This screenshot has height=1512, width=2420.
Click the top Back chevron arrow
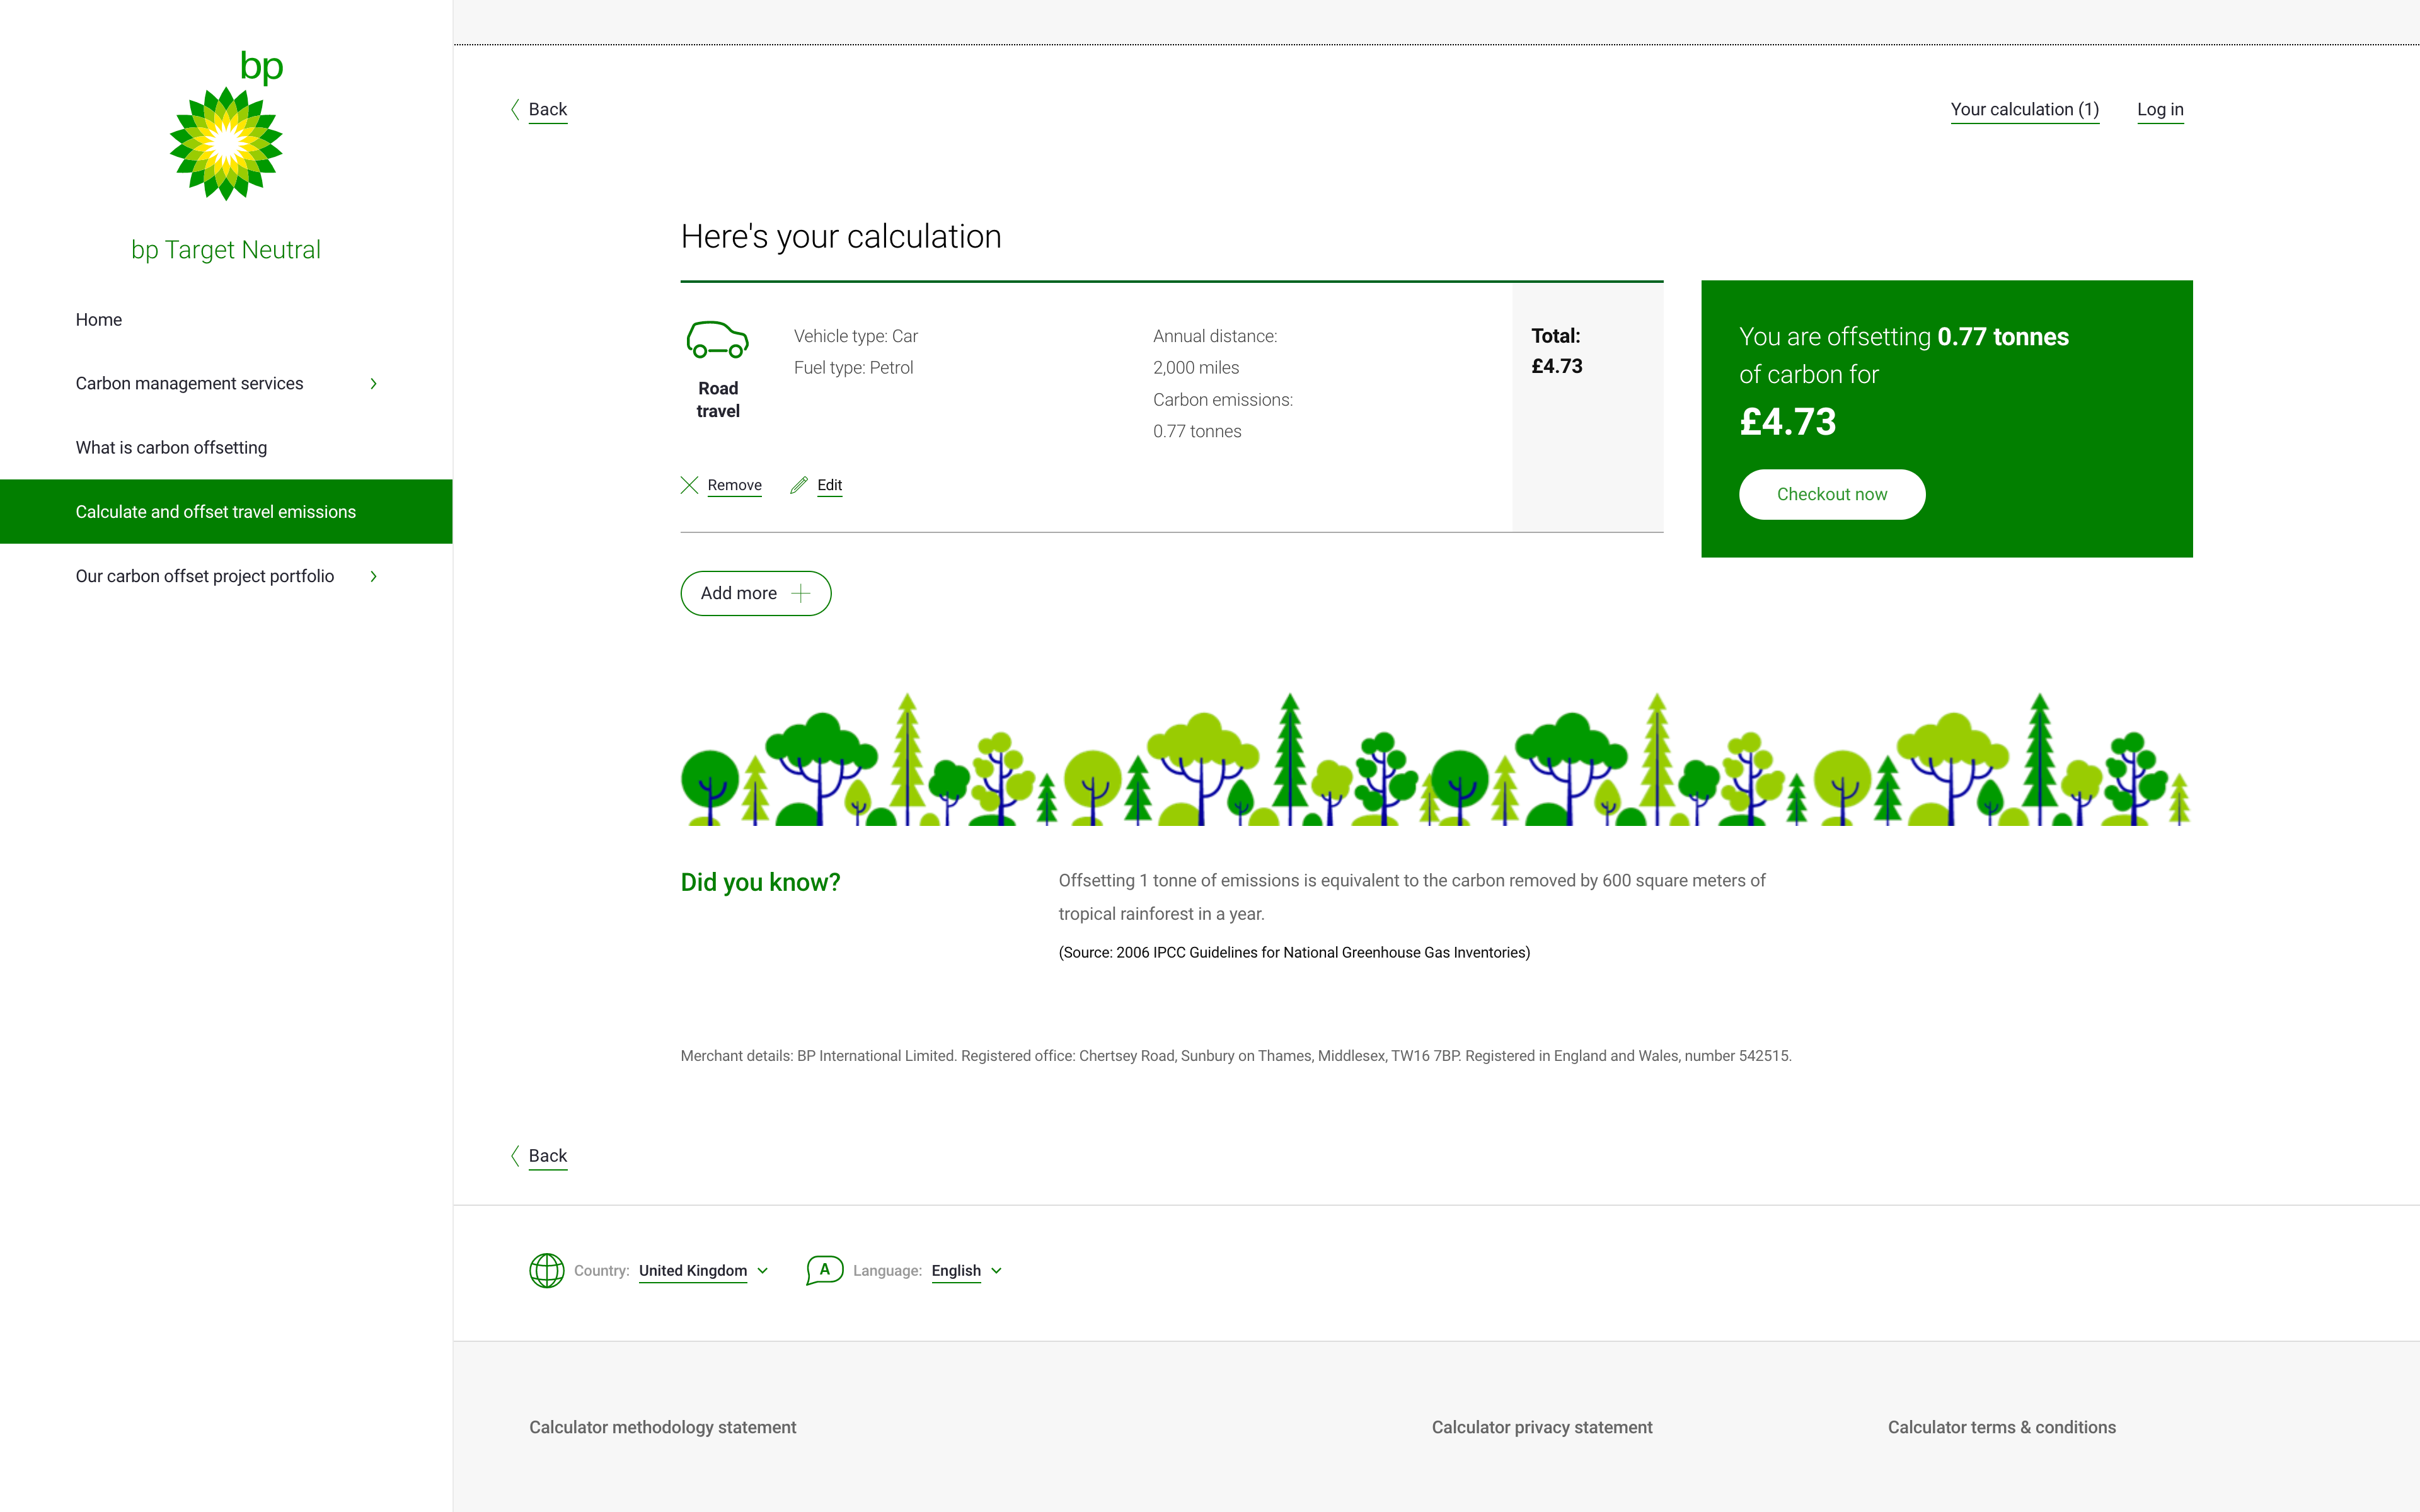(515, 109)
